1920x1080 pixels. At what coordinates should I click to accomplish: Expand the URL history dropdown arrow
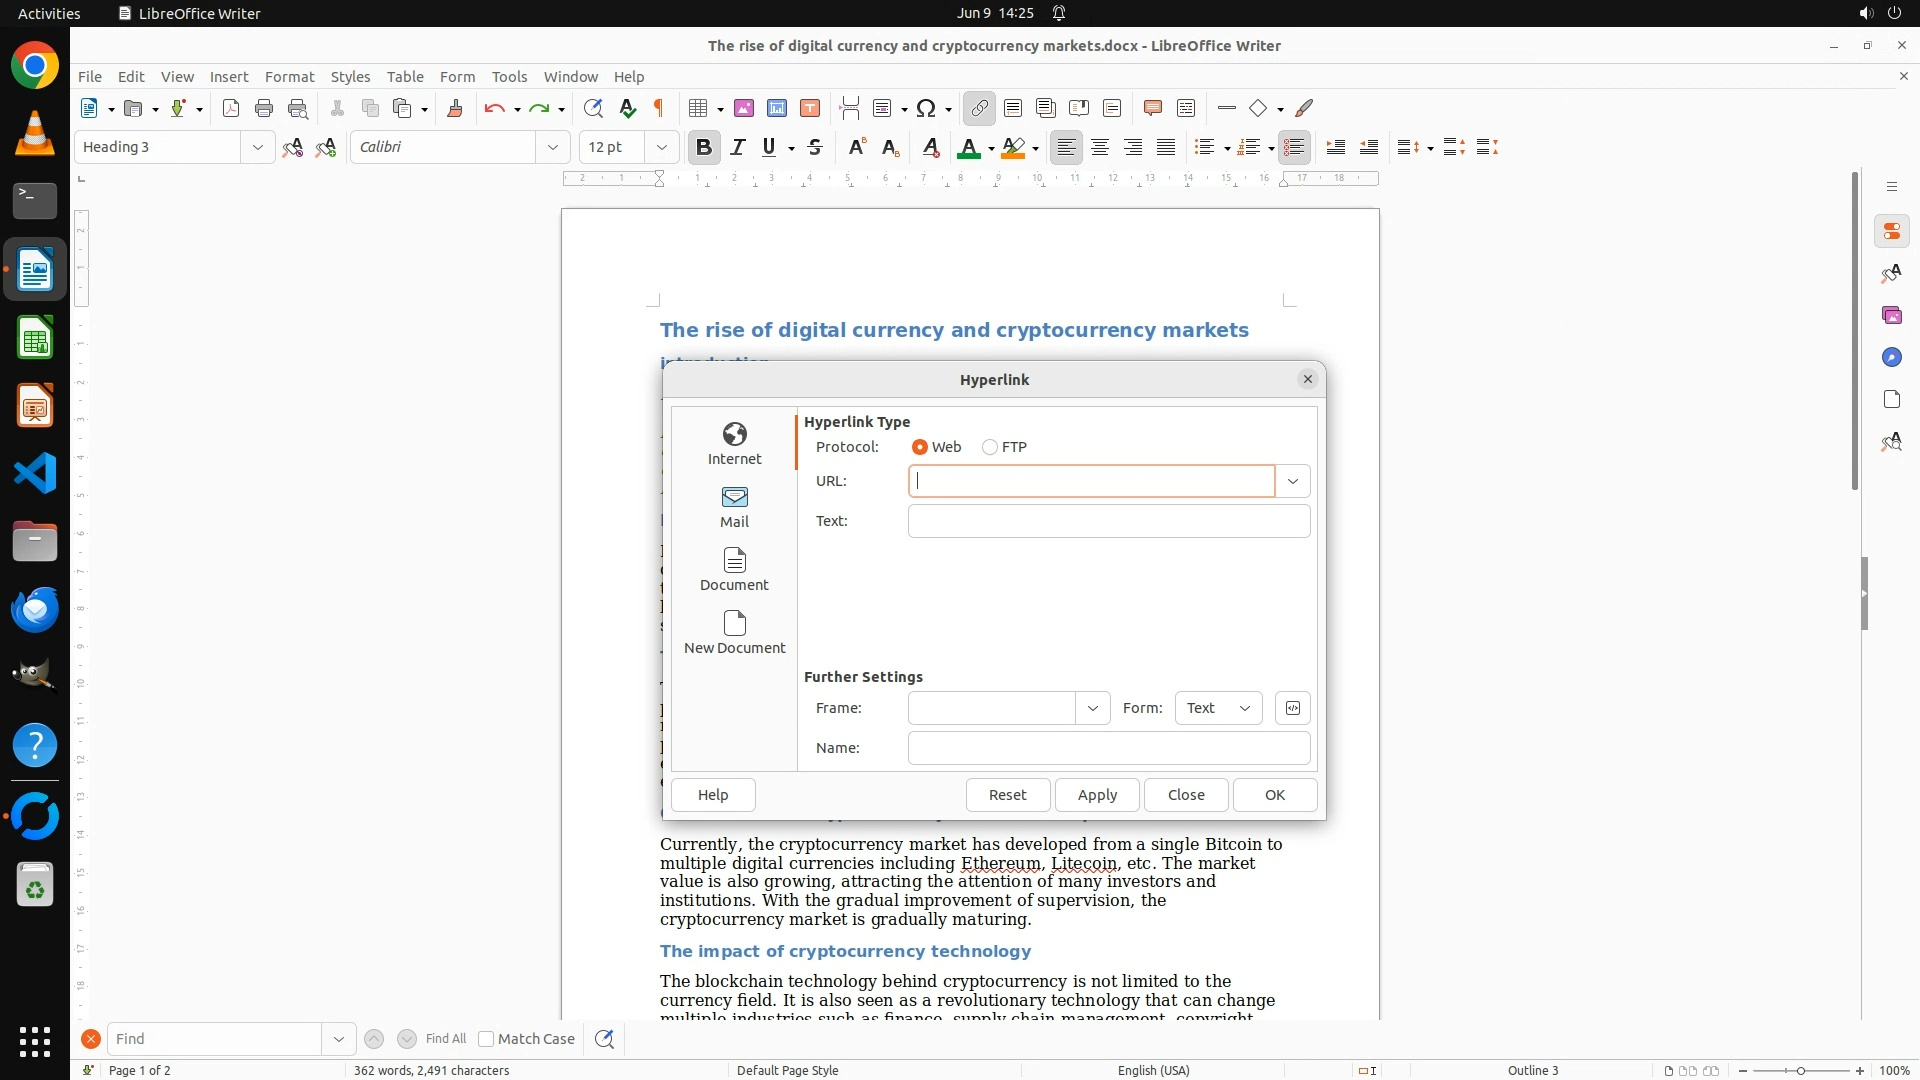click(1292, 481)
